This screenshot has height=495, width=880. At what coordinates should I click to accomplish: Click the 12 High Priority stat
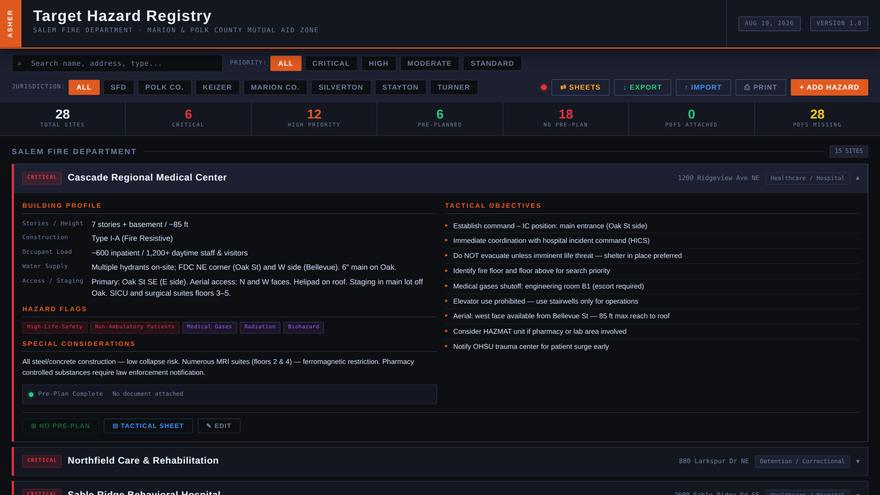314,118
